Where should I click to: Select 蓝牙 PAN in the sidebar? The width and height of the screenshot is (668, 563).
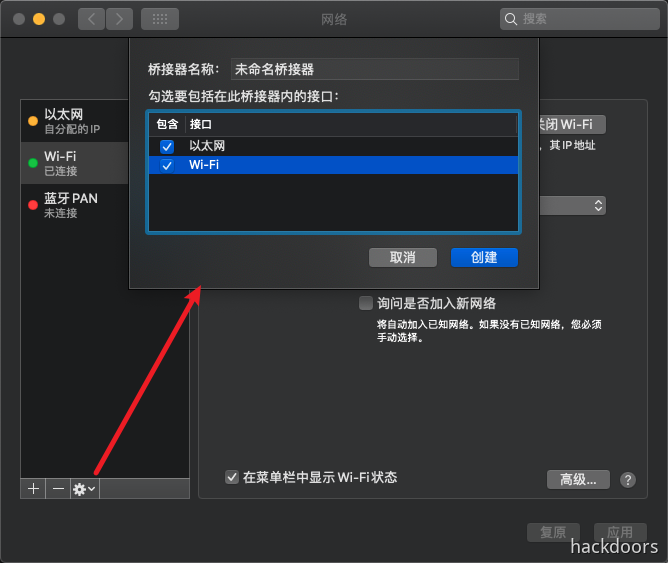(75, 205)
